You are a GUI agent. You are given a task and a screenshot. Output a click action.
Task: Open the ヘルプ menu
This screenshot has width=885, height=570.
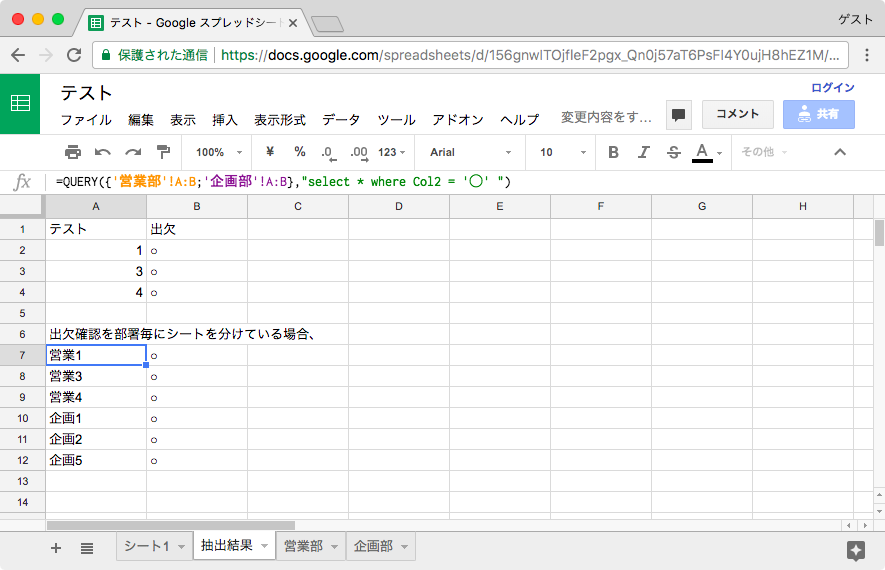pyautogui.click(x=519, y=120)
